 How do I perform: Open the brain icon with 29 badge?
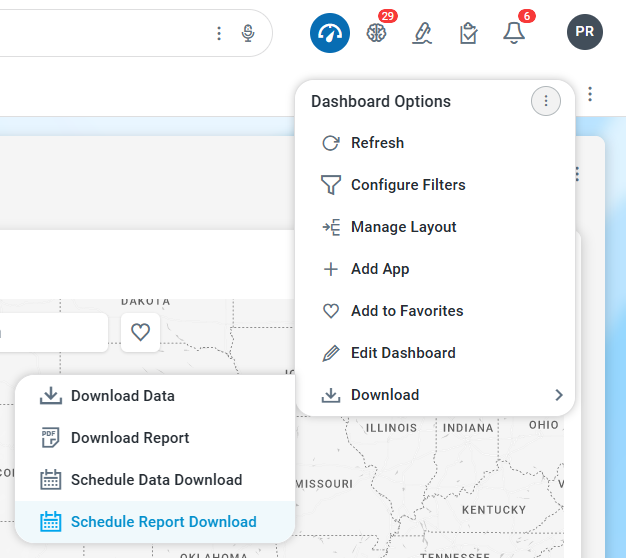[x=376, y=33]
